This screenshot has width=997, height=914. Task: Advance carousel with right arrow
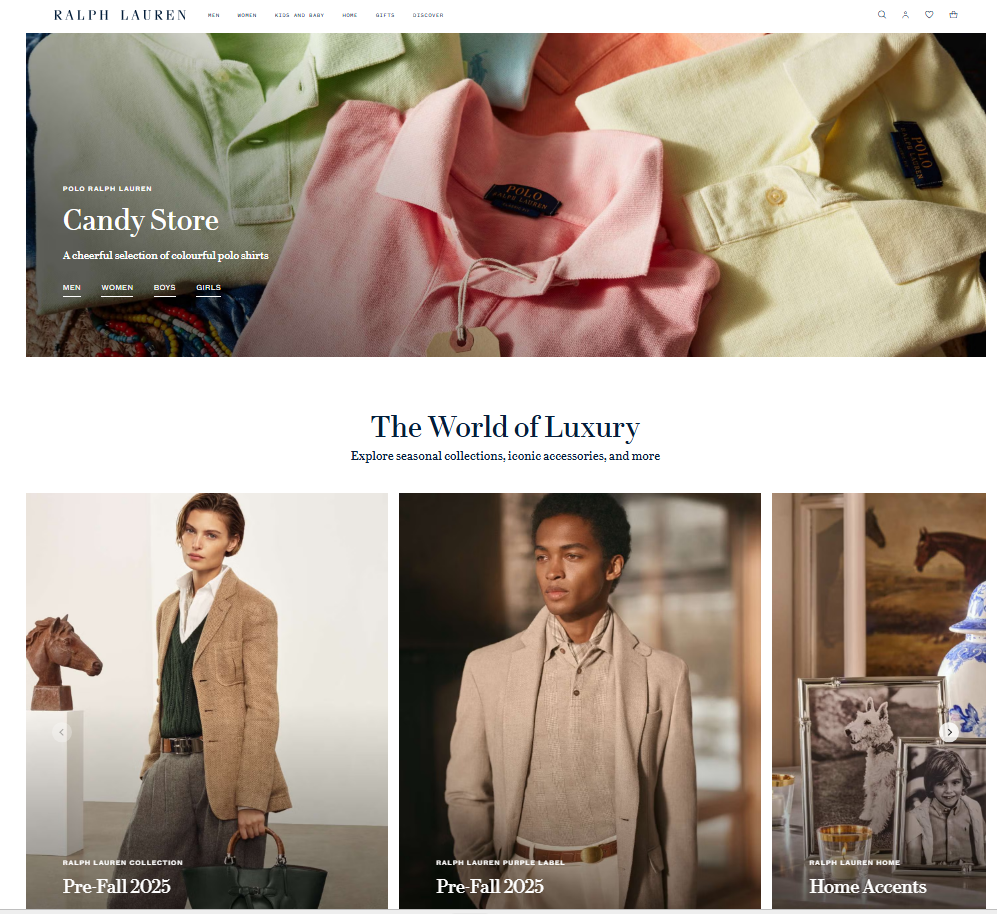click(x=949, y=732)
